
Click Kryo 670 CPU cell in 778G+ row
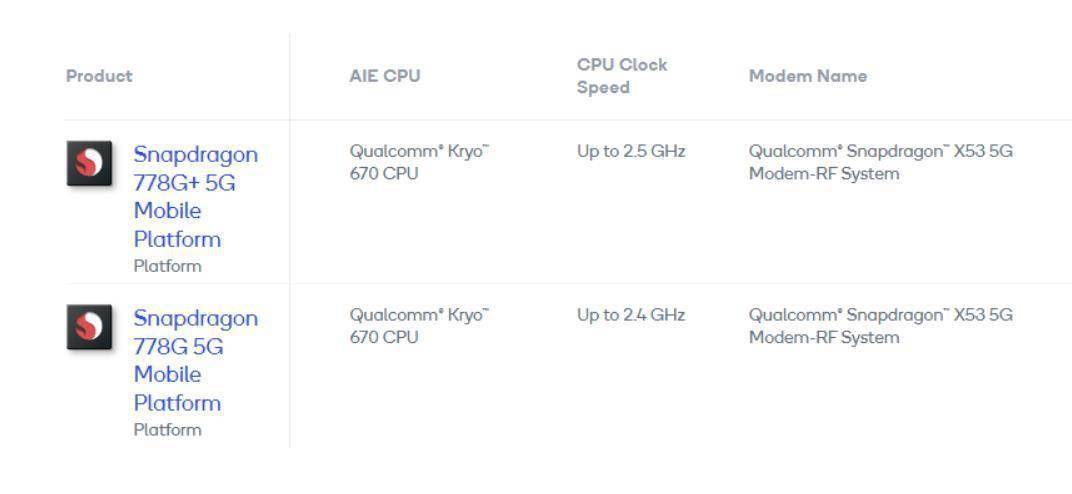click(419, 162)
